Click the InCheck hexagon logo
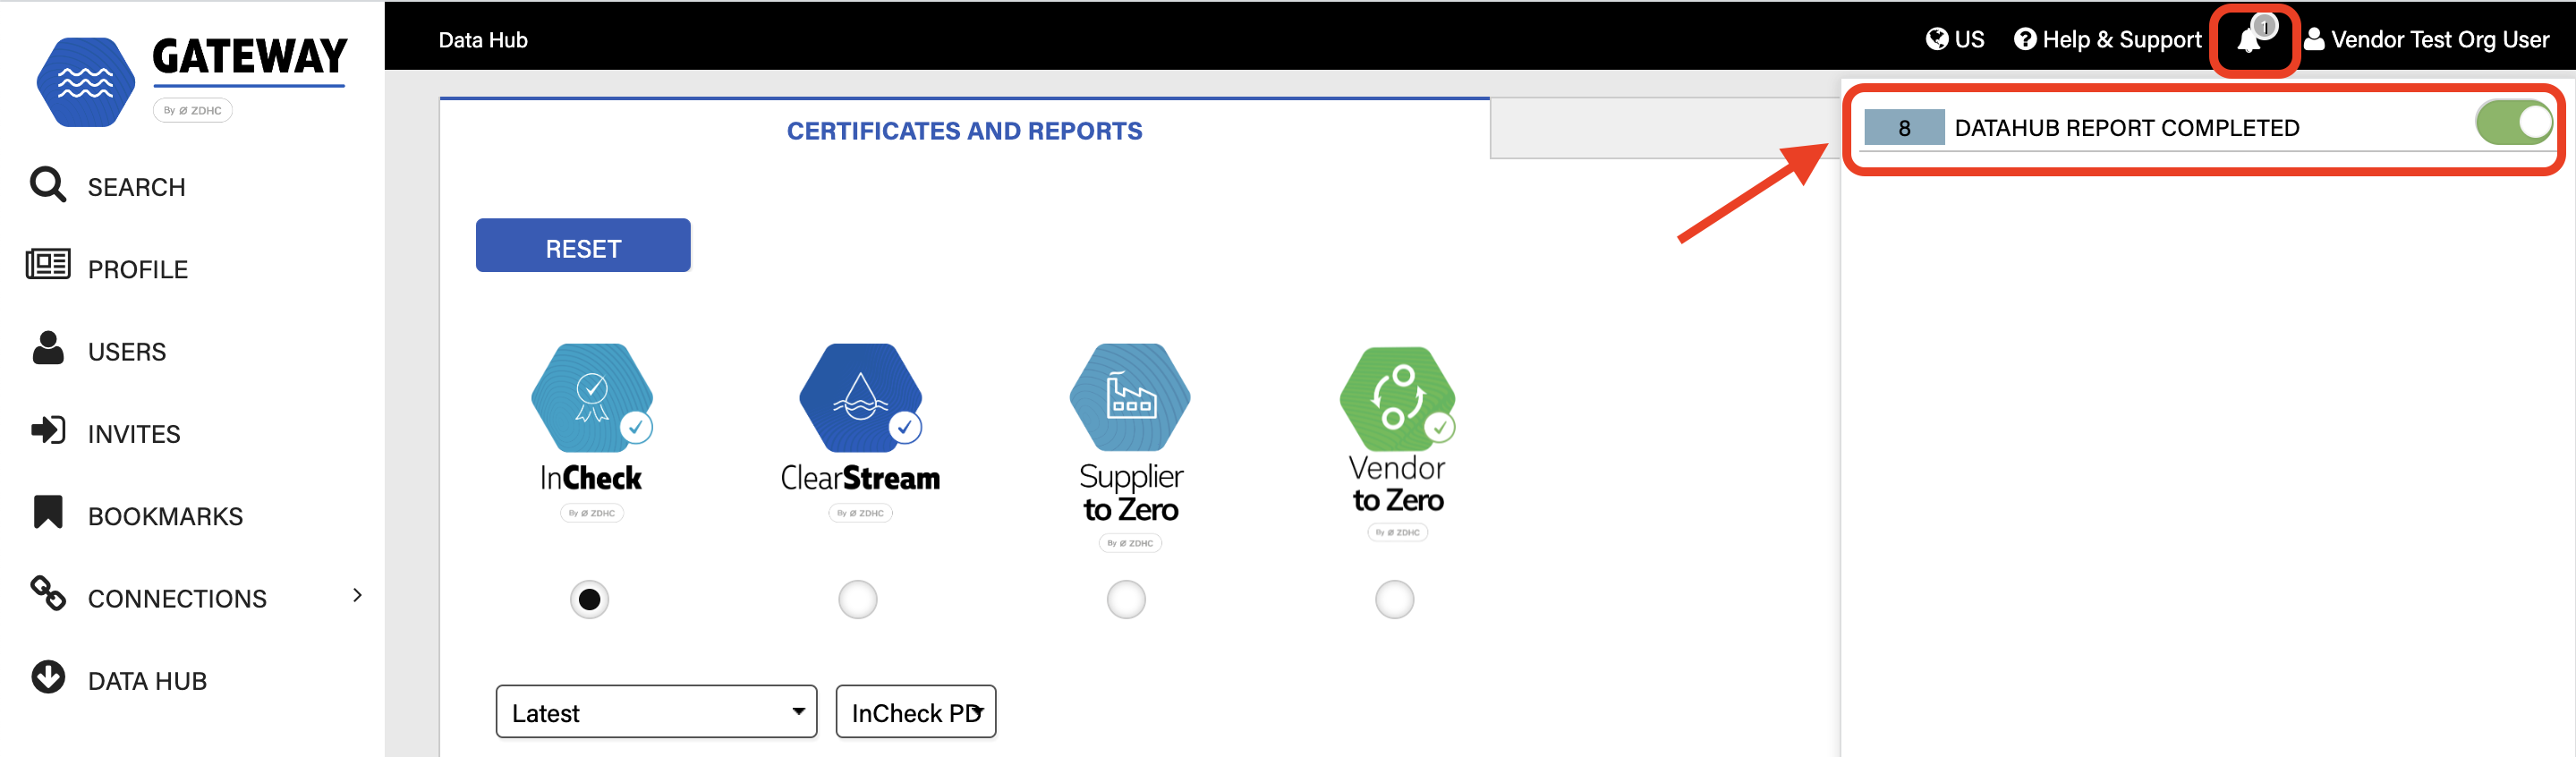Image resolution: width=2576 pixels, height=757 pixels. [592, 397]
